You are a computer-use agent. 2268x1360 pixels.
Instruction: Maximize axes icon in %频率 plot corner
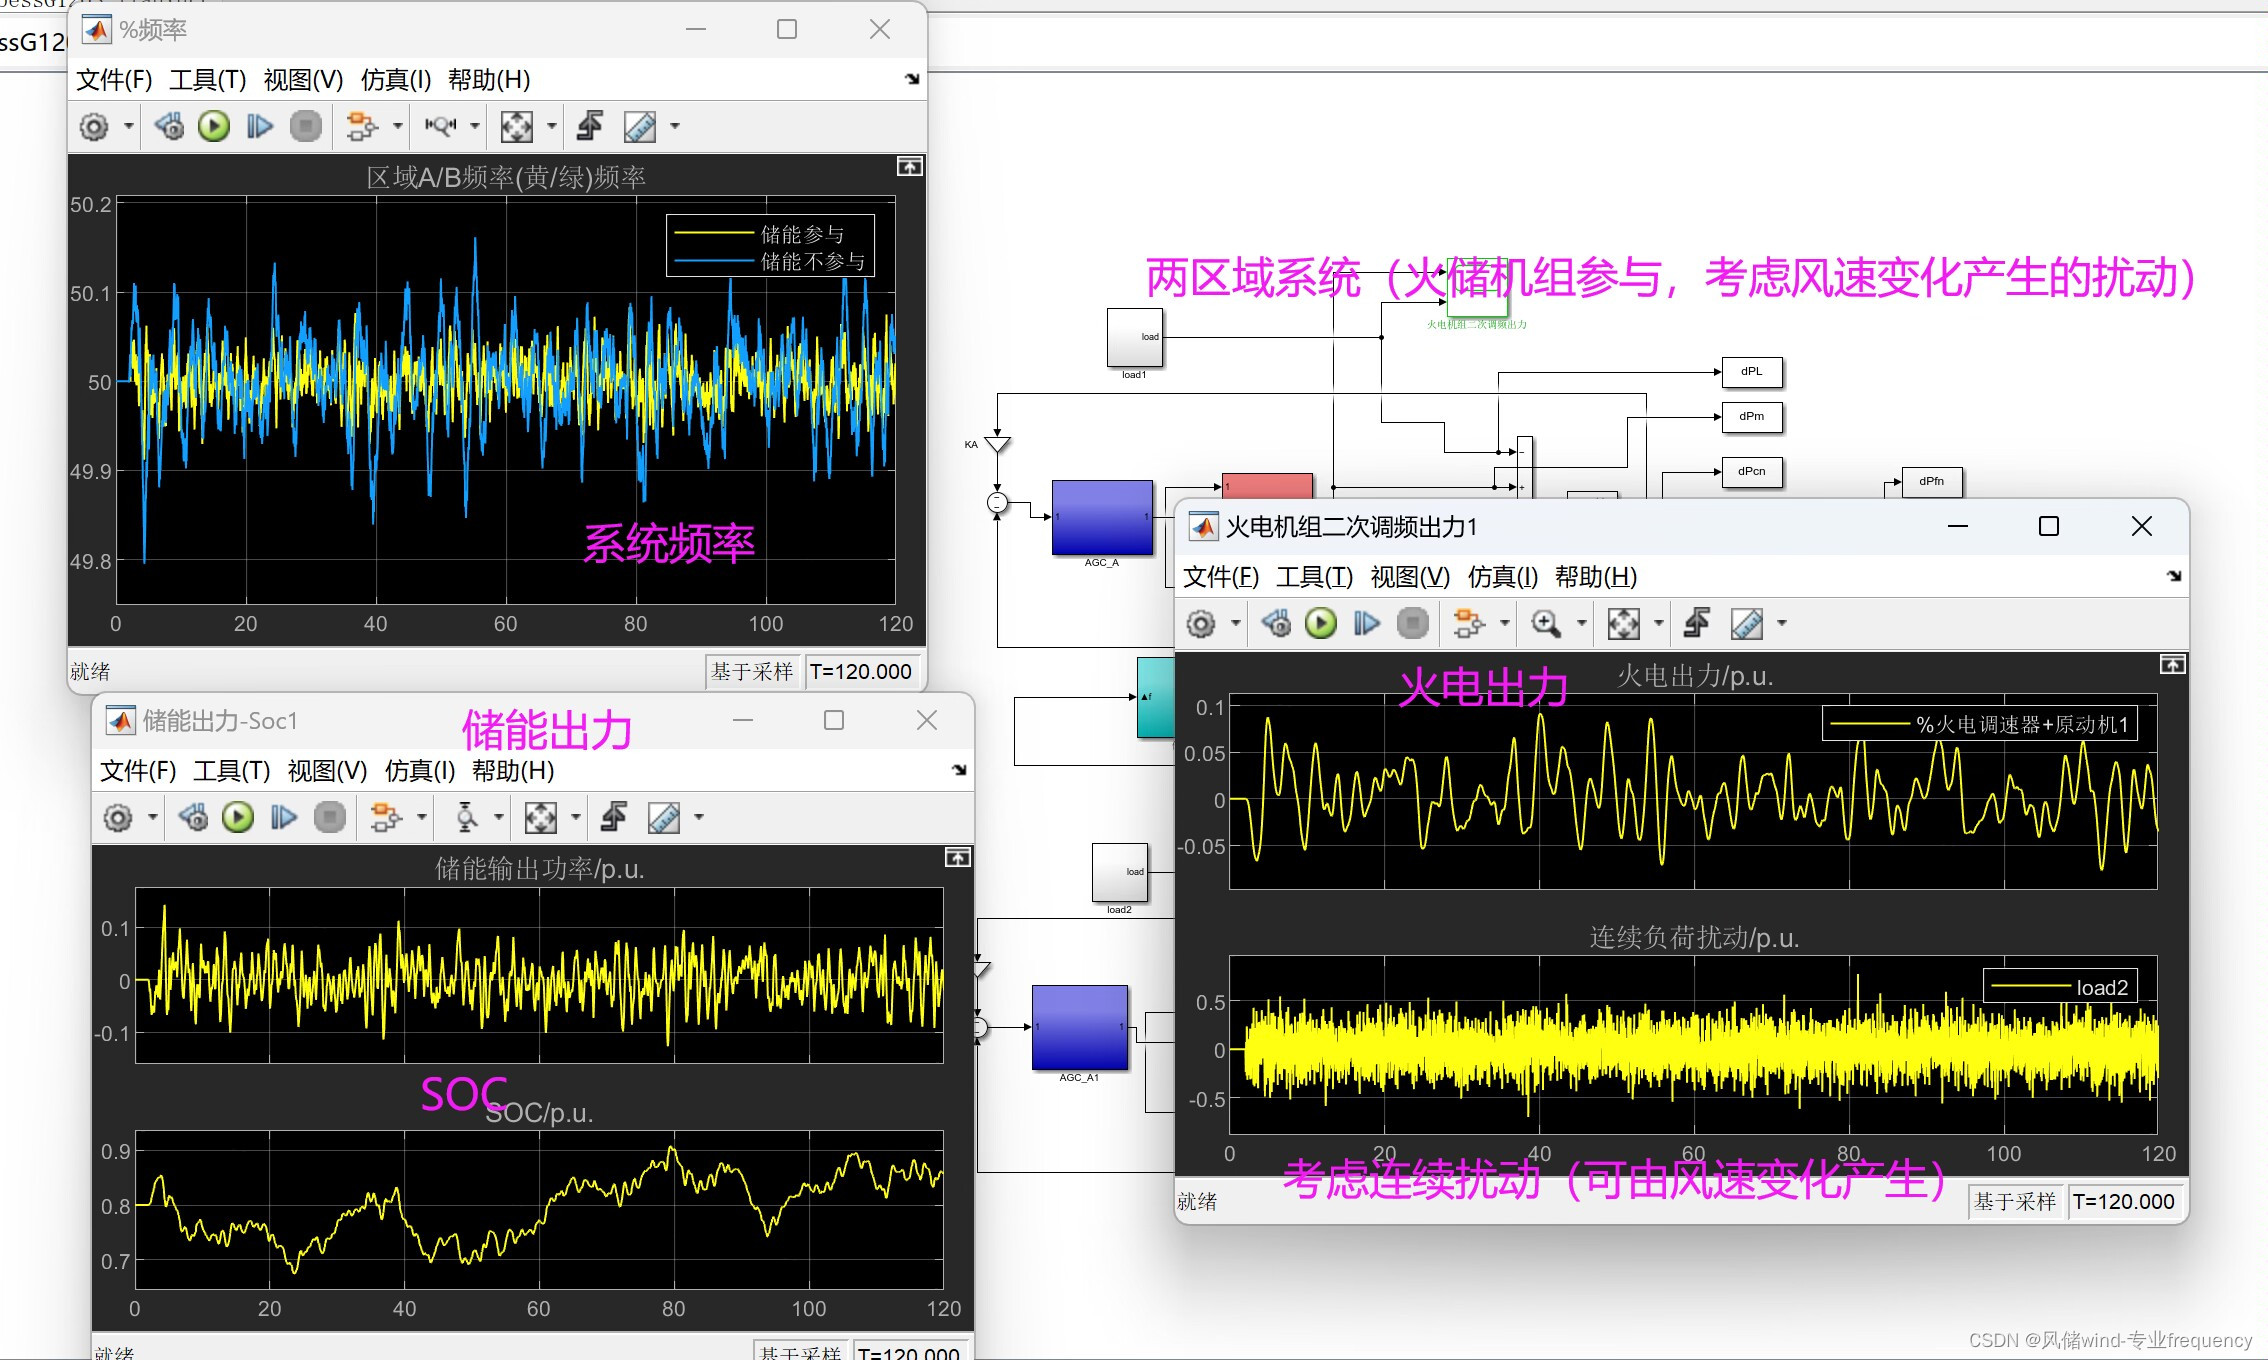click(910, 167)
